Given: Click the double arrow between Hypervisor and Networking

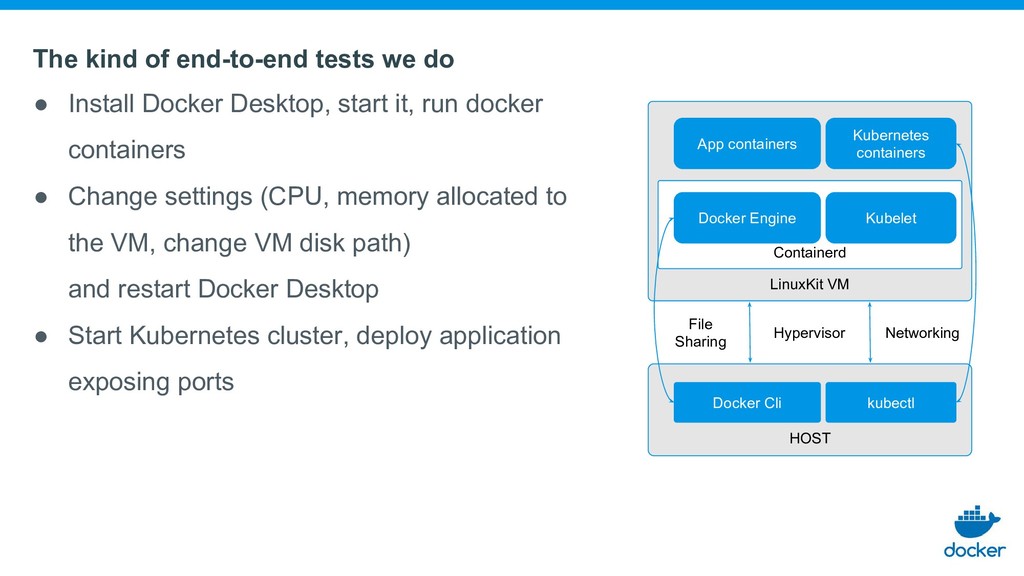Looking at the screenshot, I should coord(870,332).
